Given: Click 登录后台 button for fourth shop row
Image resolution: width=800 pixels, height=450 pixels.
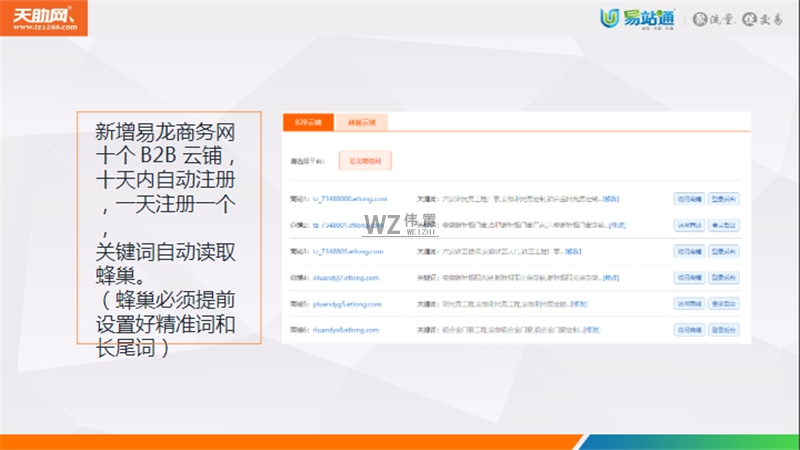Looking at the screenshot, I should click(724, 275).
